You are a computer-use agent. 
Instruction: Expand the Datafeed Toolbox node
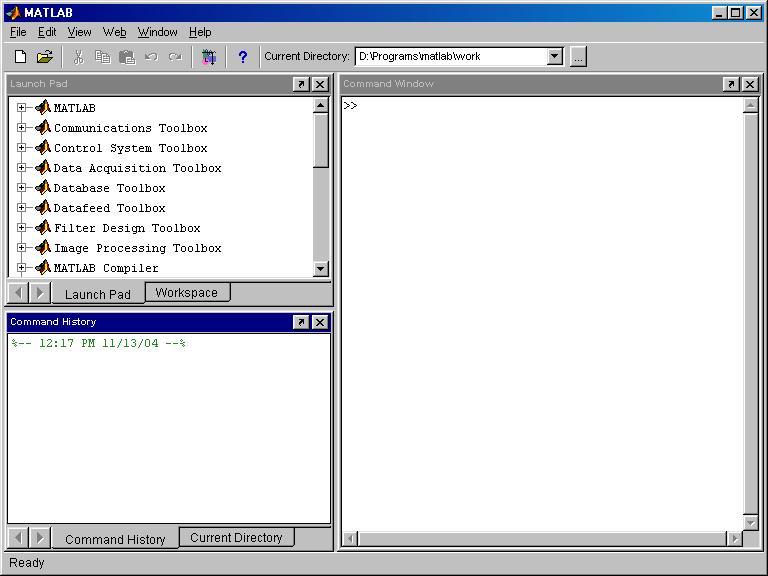click(x=21, y=208)
